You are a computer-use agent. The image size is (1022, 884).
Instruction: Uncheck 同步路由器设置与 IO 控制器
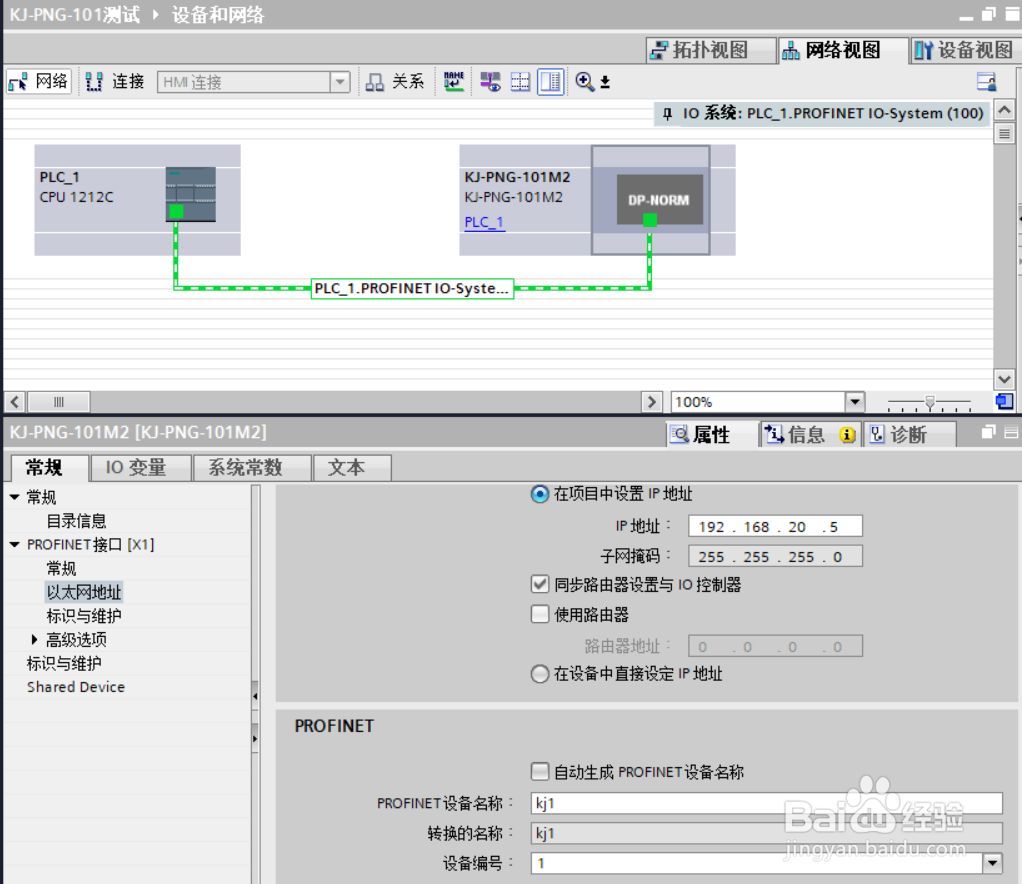pos(540,584)
